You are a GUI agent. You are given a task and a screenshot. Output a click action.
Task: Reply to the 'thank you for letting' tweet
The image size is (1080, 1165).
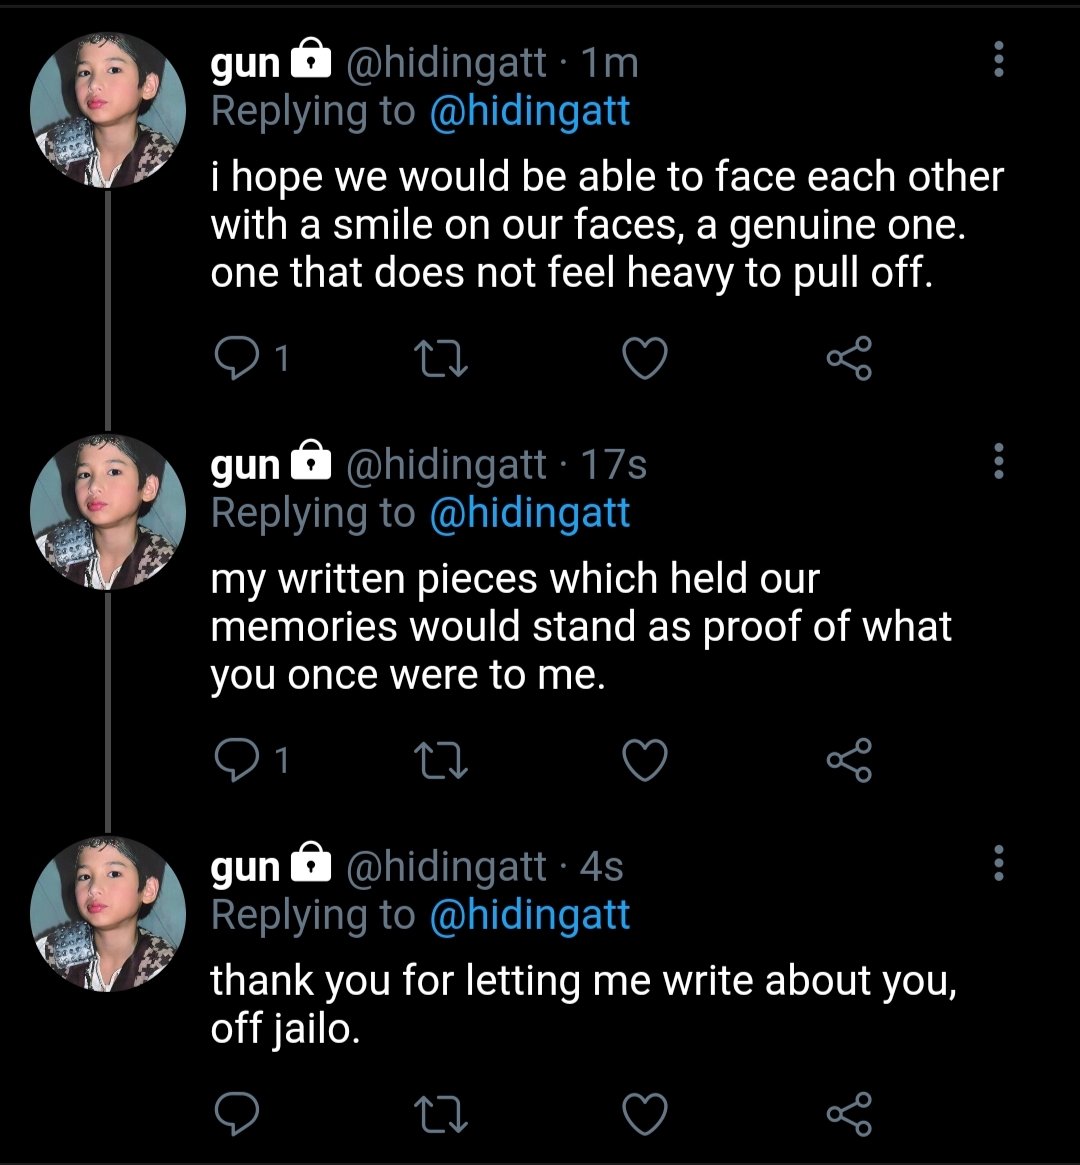[x=236, y=1114]
